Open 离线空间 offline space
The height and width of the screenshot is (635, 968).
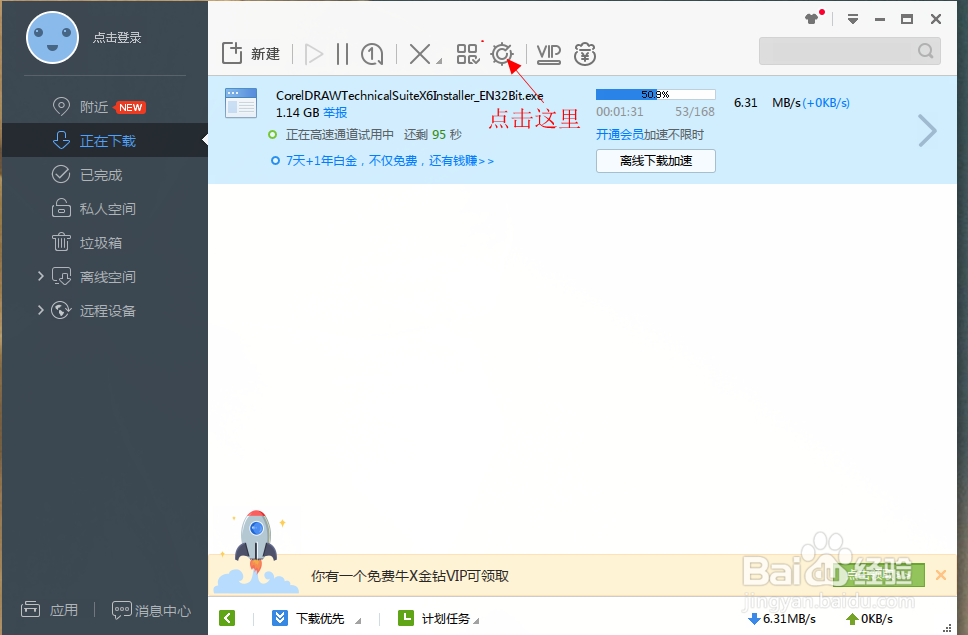pyautogui.click(x=107, y=276)
